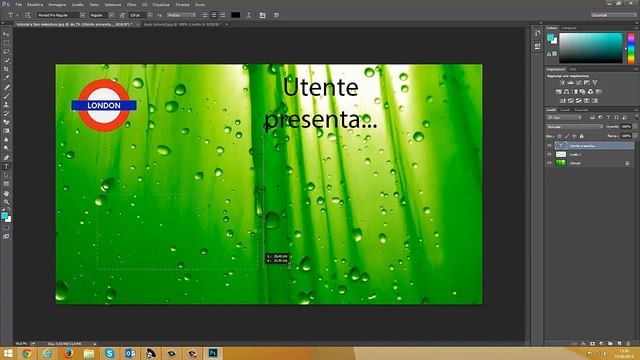Open the Character and Paragraph panels

click(x=262, y=15)
